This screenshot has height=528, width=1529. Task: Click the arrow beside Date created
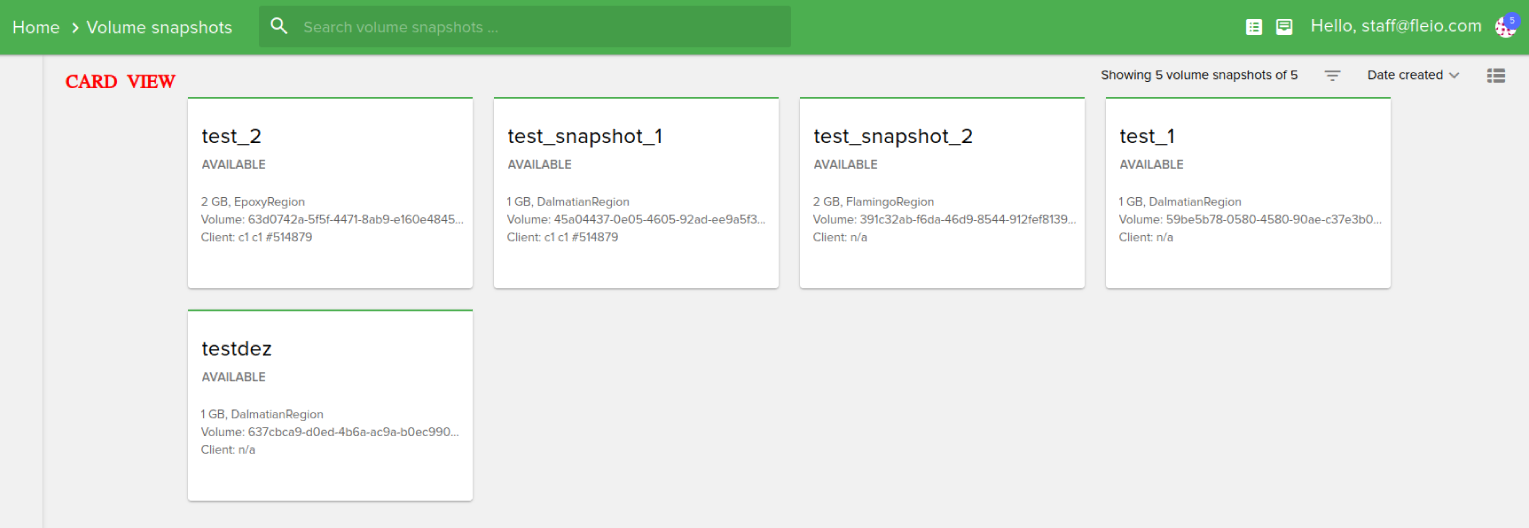(1454, 75)
